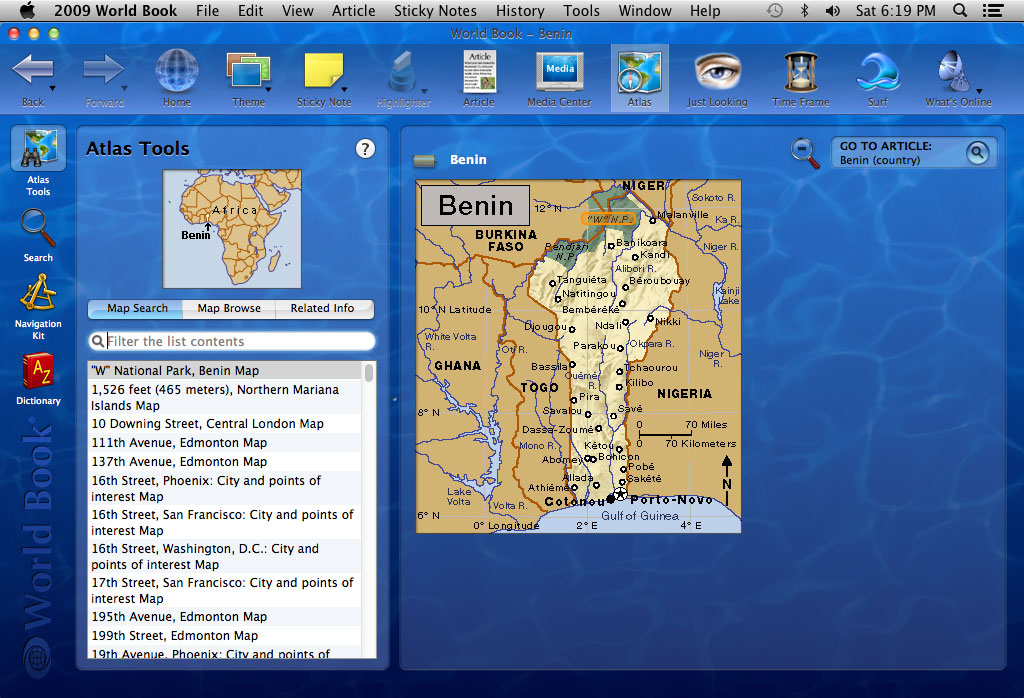
Task: Click the Back arrow toolbar icon
Action: 32,70
